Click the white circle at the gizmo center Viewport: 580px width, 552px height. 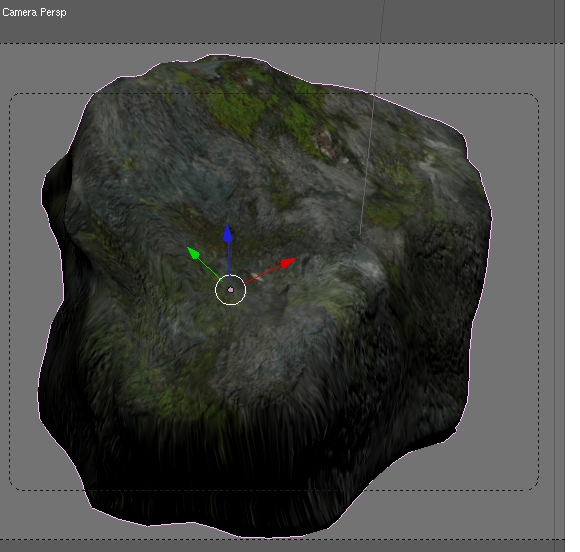click(230, 290)
